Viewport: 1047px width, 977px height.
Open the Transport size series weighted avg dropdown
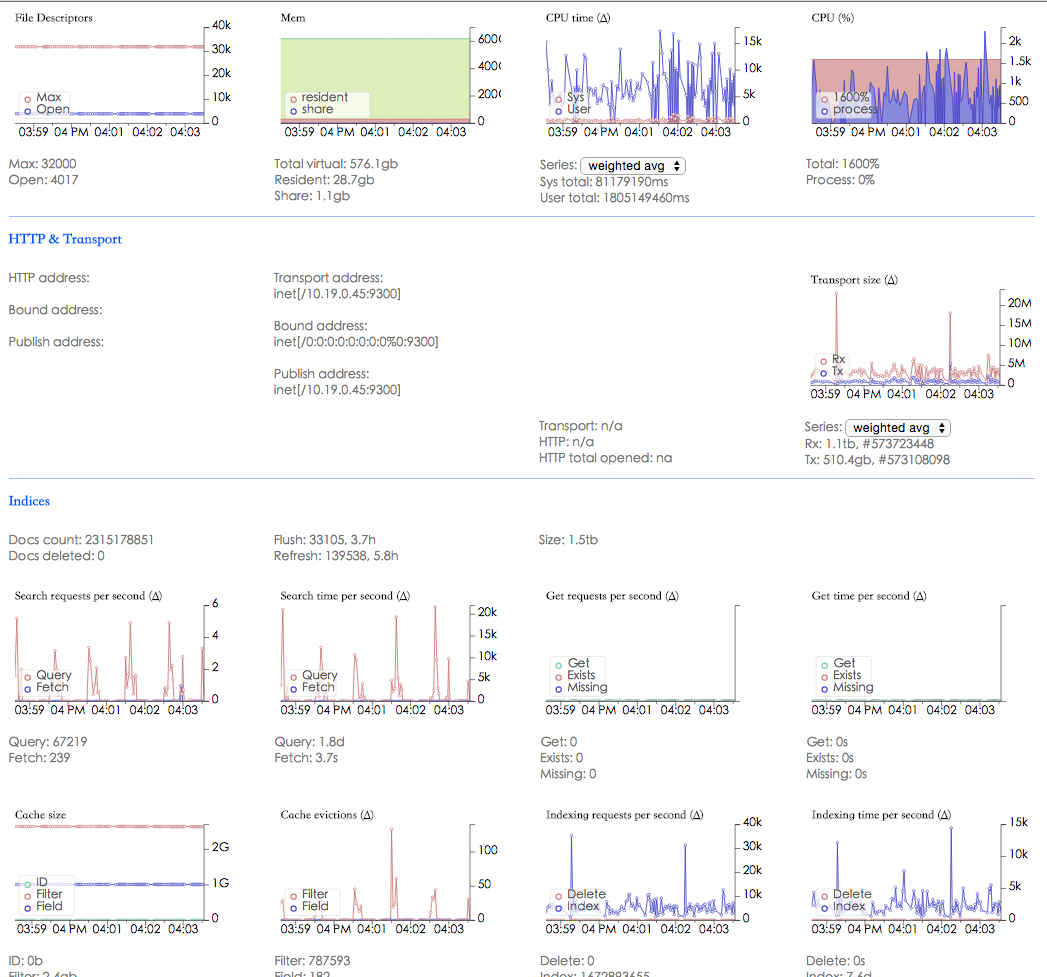pos(897,428)
